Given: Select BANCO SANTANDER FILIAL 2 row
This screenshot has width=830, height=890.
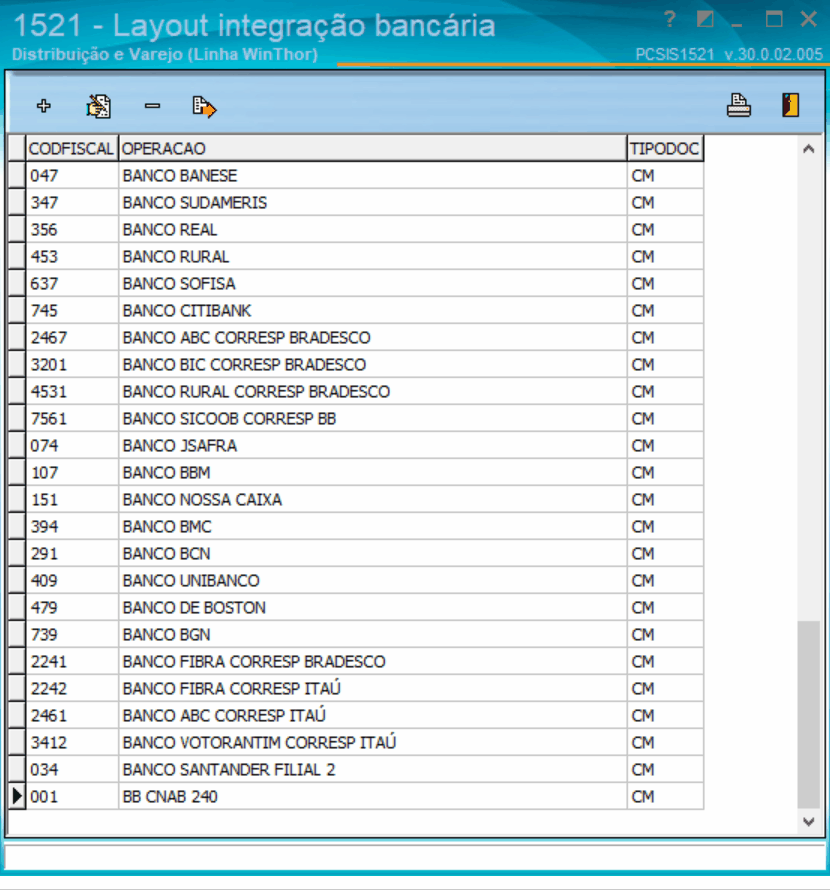Looking at the screenshot, I should tap(356, 769).
